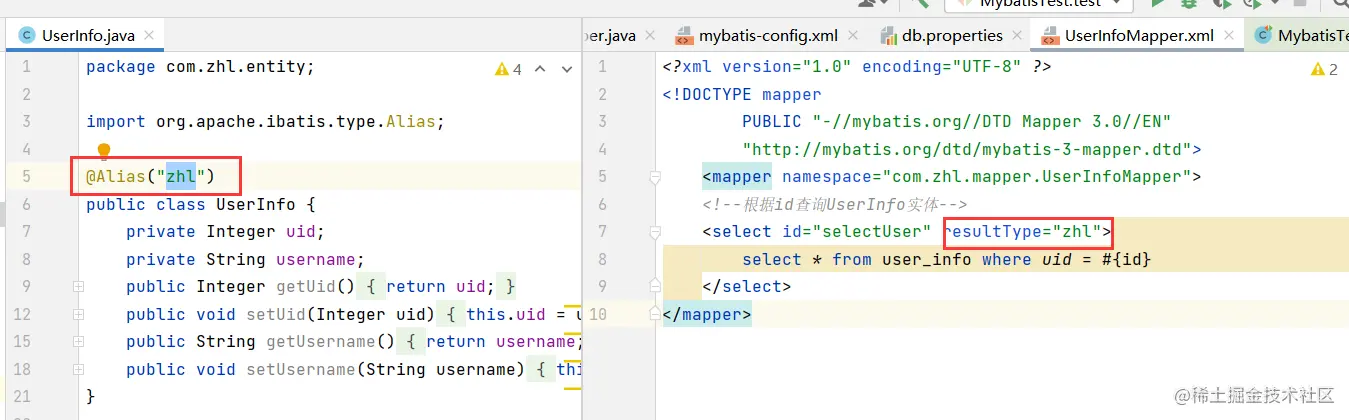
Task: Click the highlighted 'zhl' string in UserInfo.java
Action: 181,177
